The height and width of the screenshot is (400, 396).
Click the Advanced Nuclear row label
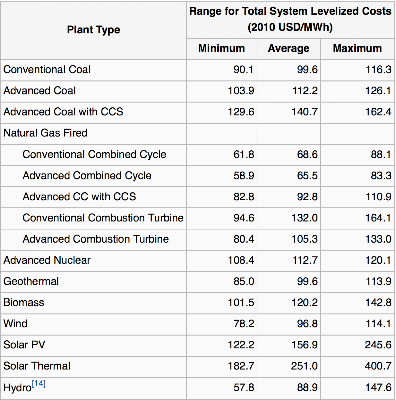point(47,260)
